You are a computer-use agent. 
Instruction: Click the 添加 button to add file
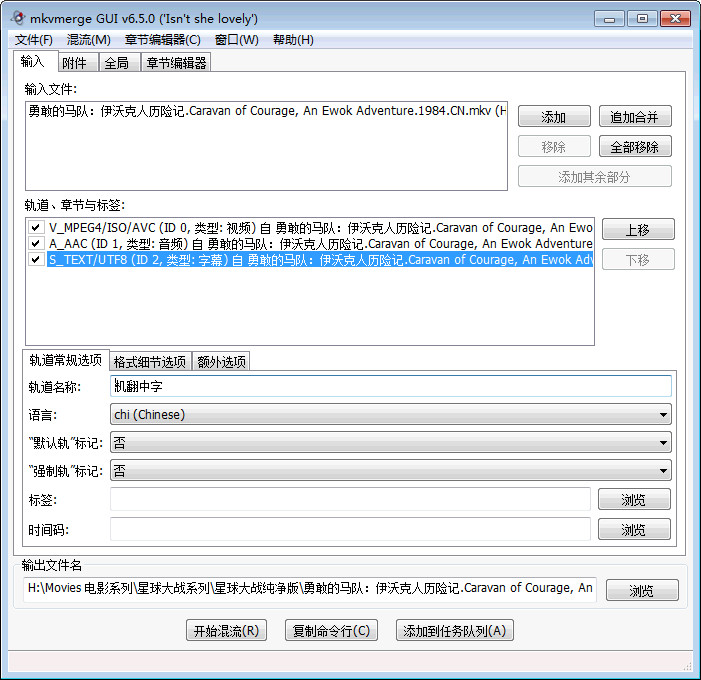(553, 117)
